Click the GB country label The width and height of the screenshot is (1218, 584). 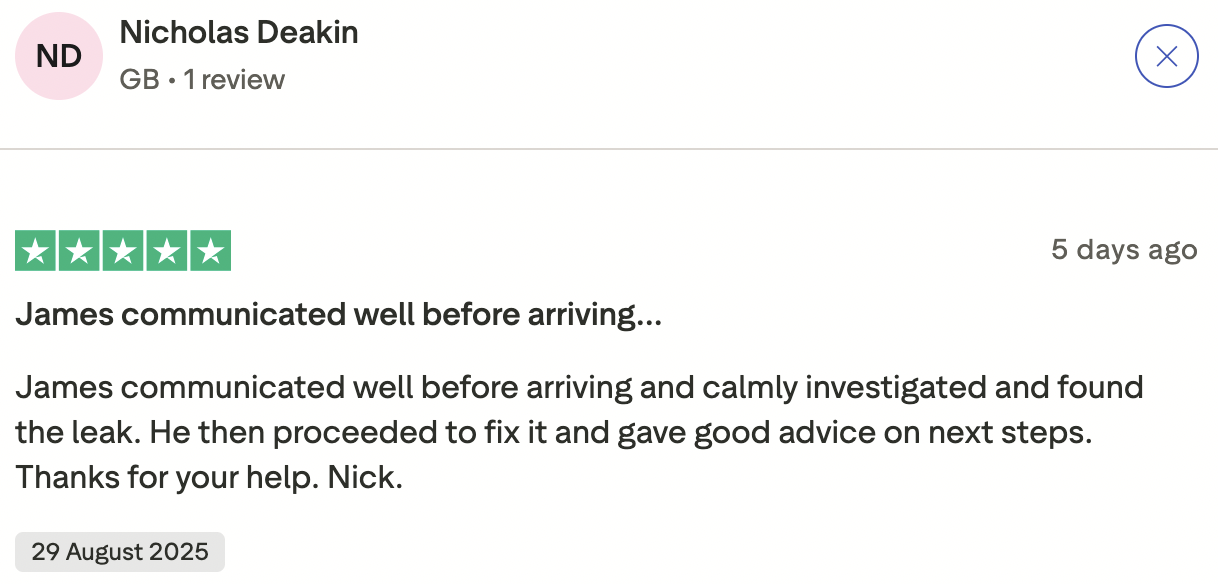tap(139, 80)
